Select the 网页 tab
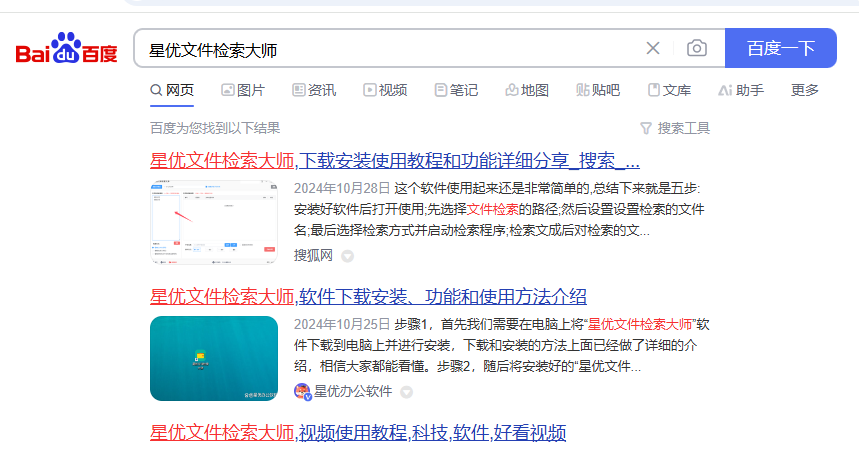The image size is (859, 451). 172,90
